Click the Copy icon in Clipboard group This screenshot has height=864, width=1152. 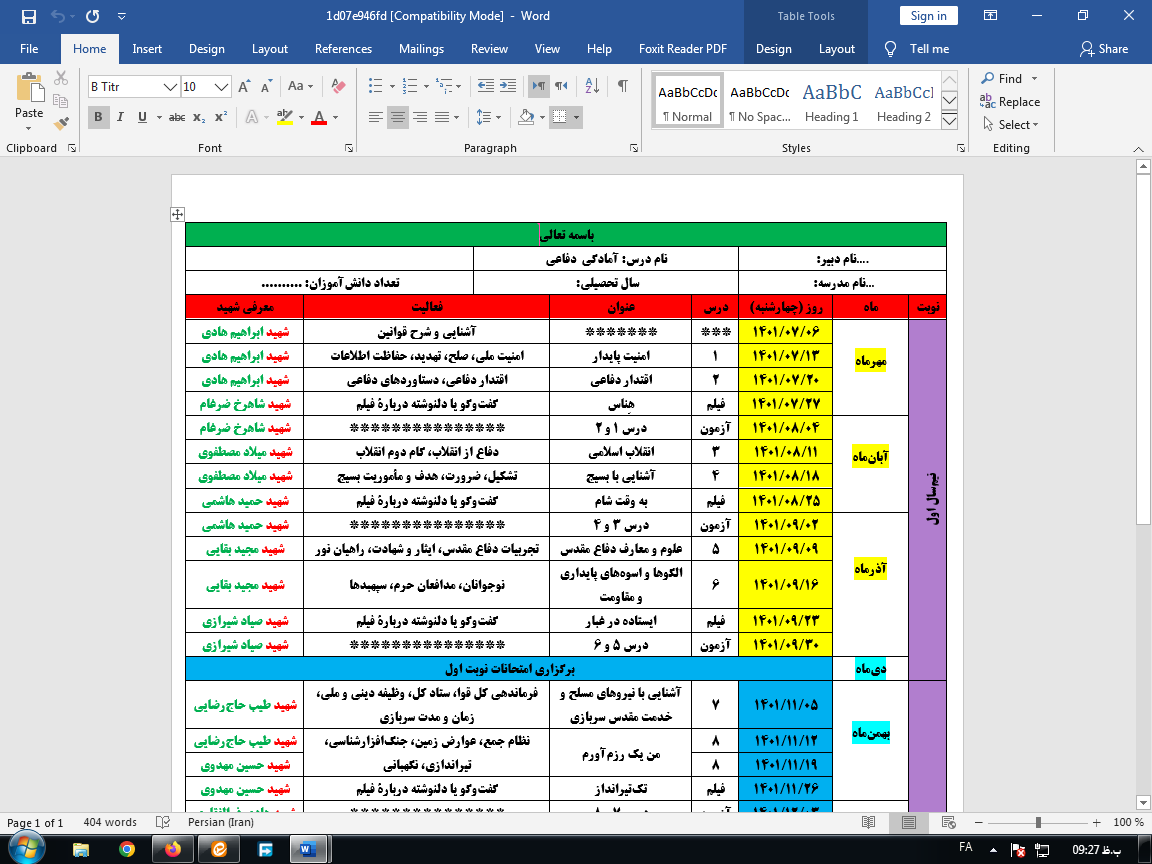(x=61, y=101)
